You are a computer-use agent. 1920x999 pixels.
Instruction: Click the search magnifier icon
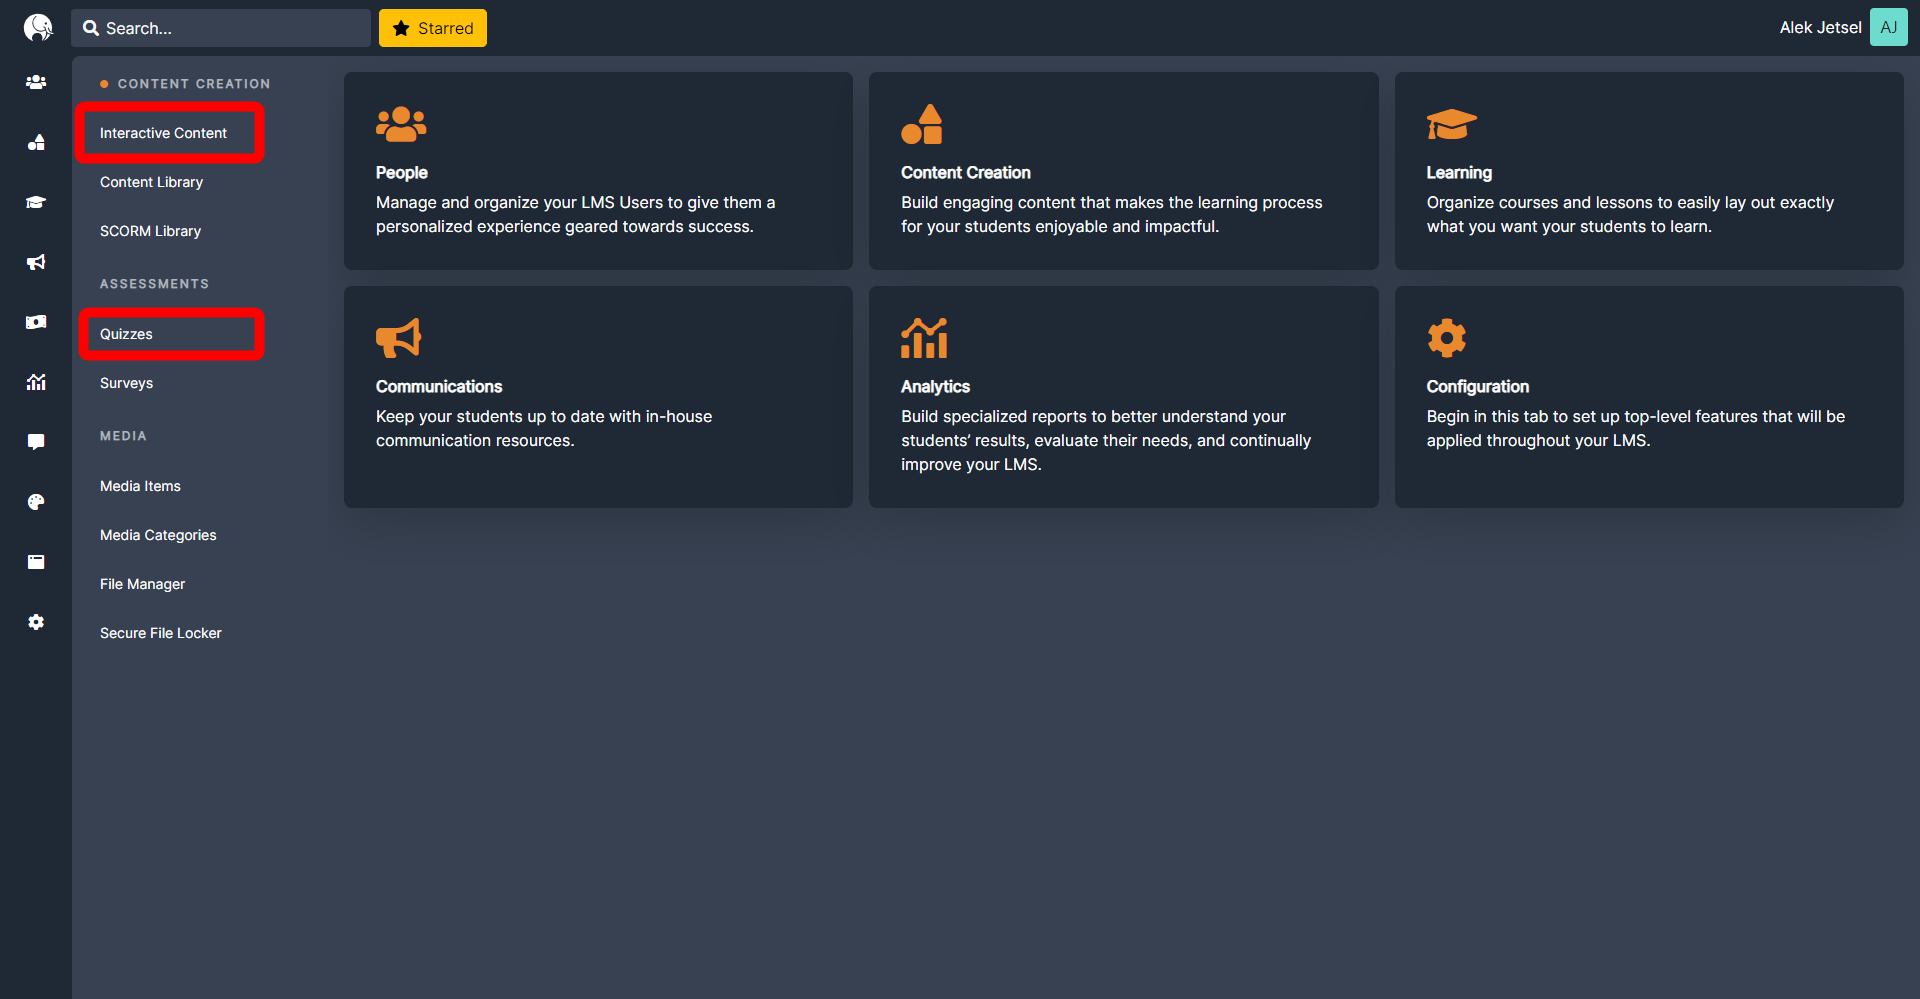[91, 28]
